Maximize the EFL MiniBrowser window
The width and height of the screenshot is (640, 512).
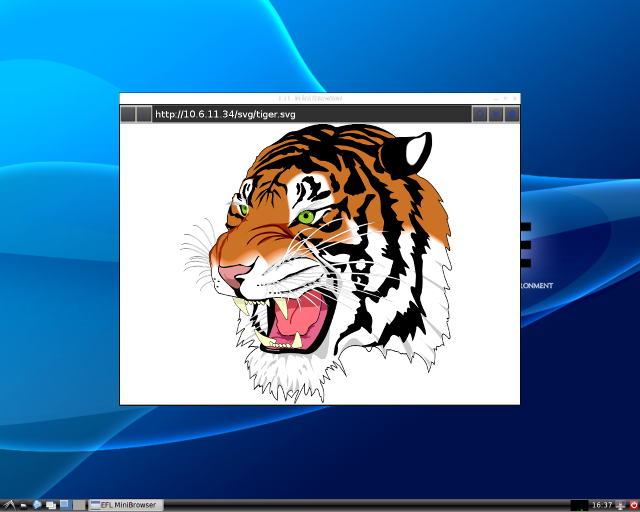[505, 98]
